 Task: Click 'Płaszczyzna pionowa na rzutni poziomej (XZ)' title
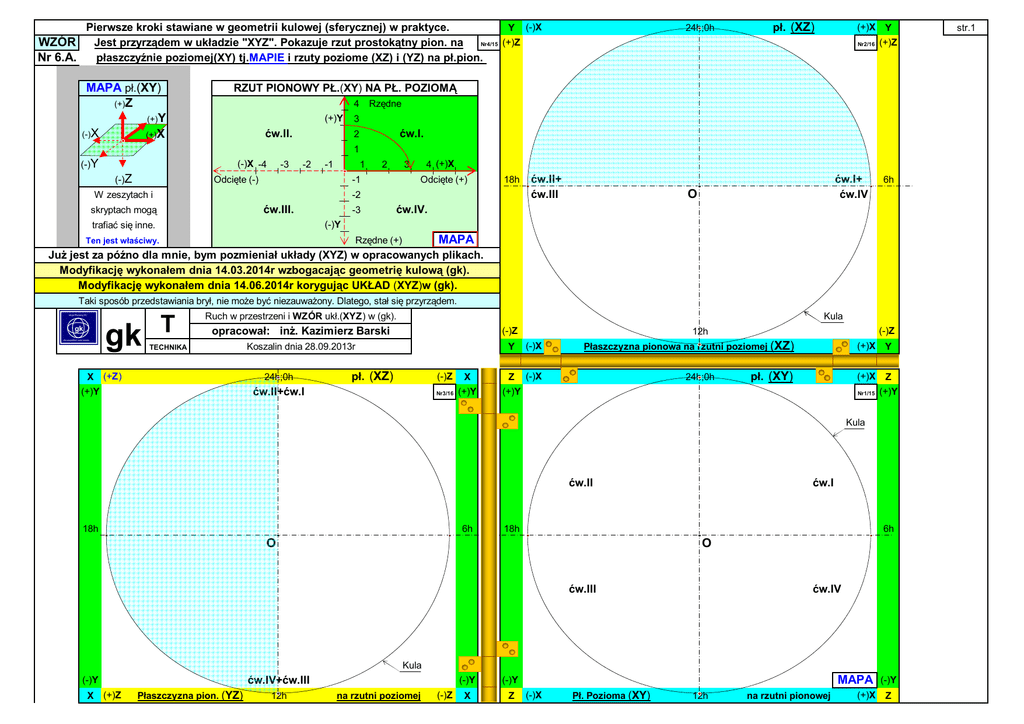[x=689, y=346]
